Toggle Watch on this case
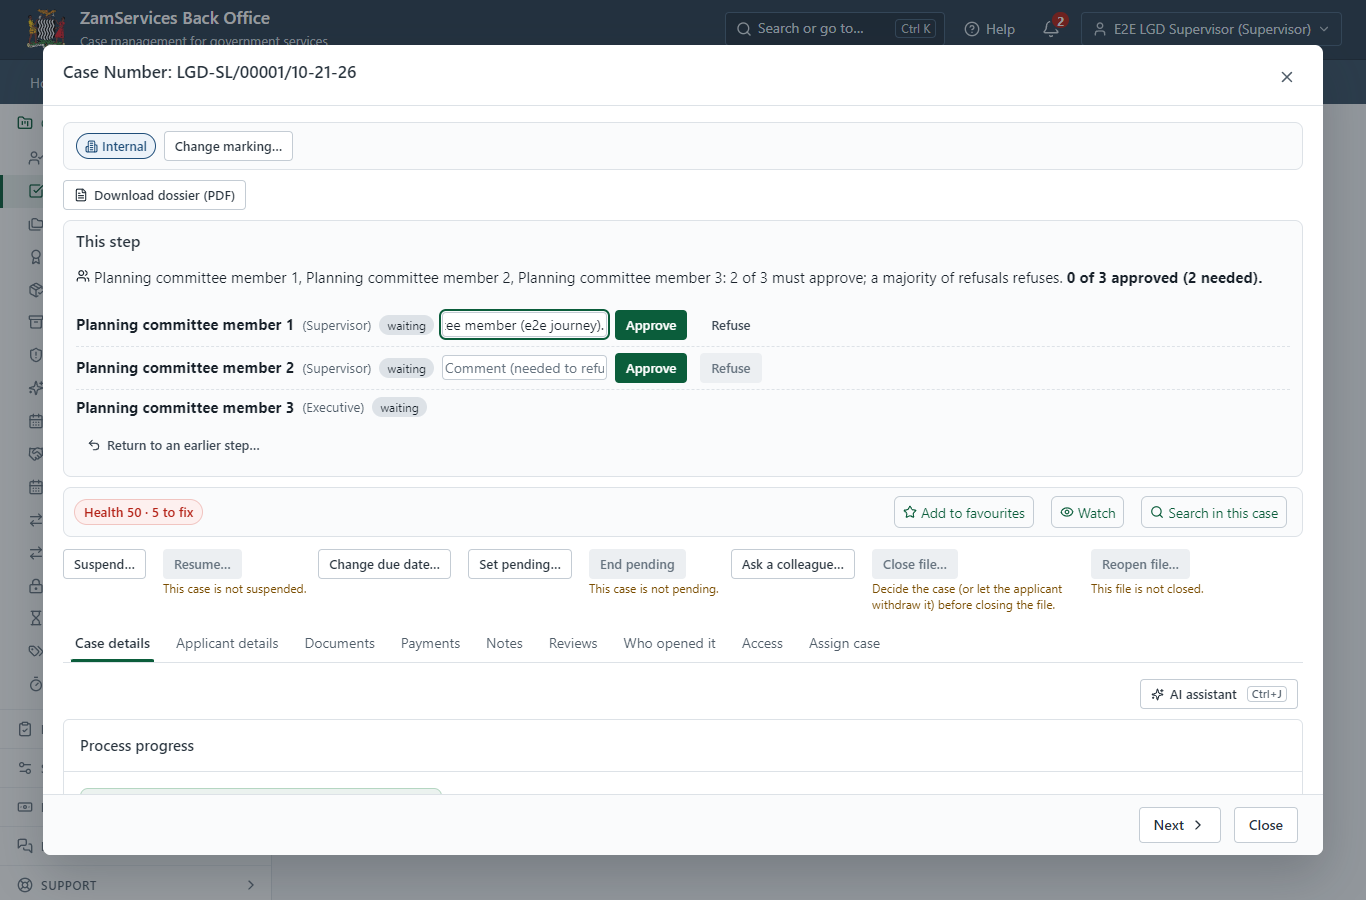 click(1087, 512)
